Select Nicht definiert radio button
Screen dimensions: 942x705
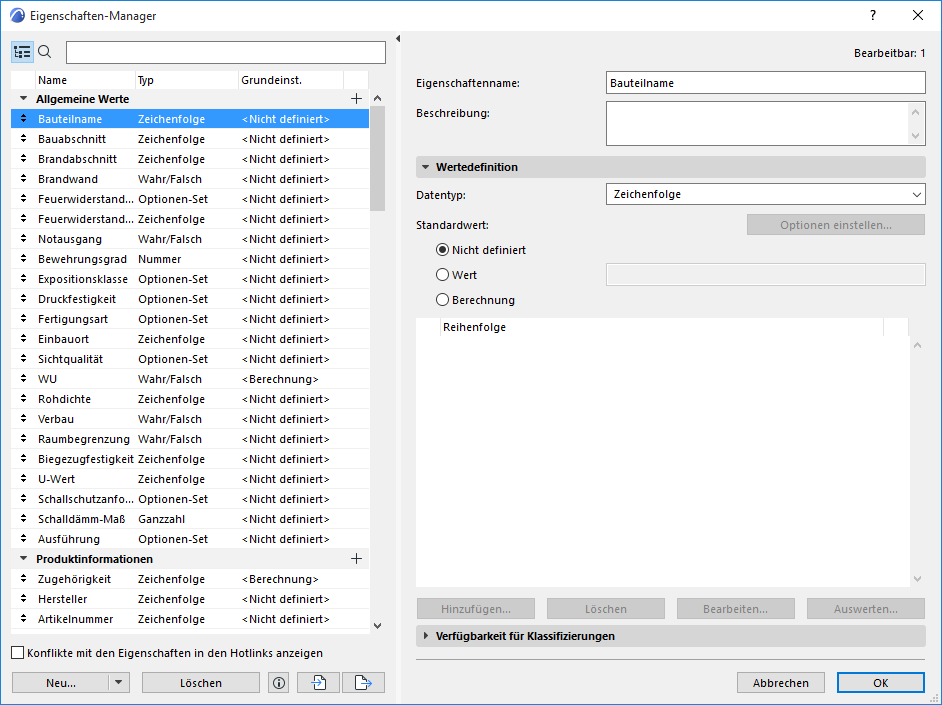(443, 250)
